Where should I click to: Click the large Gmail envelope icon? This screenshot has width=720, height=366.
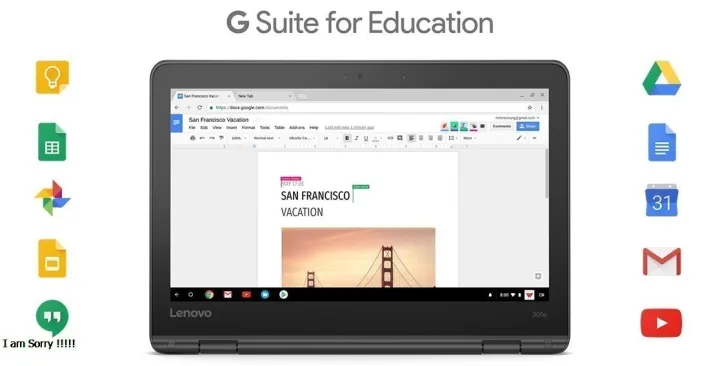point(662,261)
